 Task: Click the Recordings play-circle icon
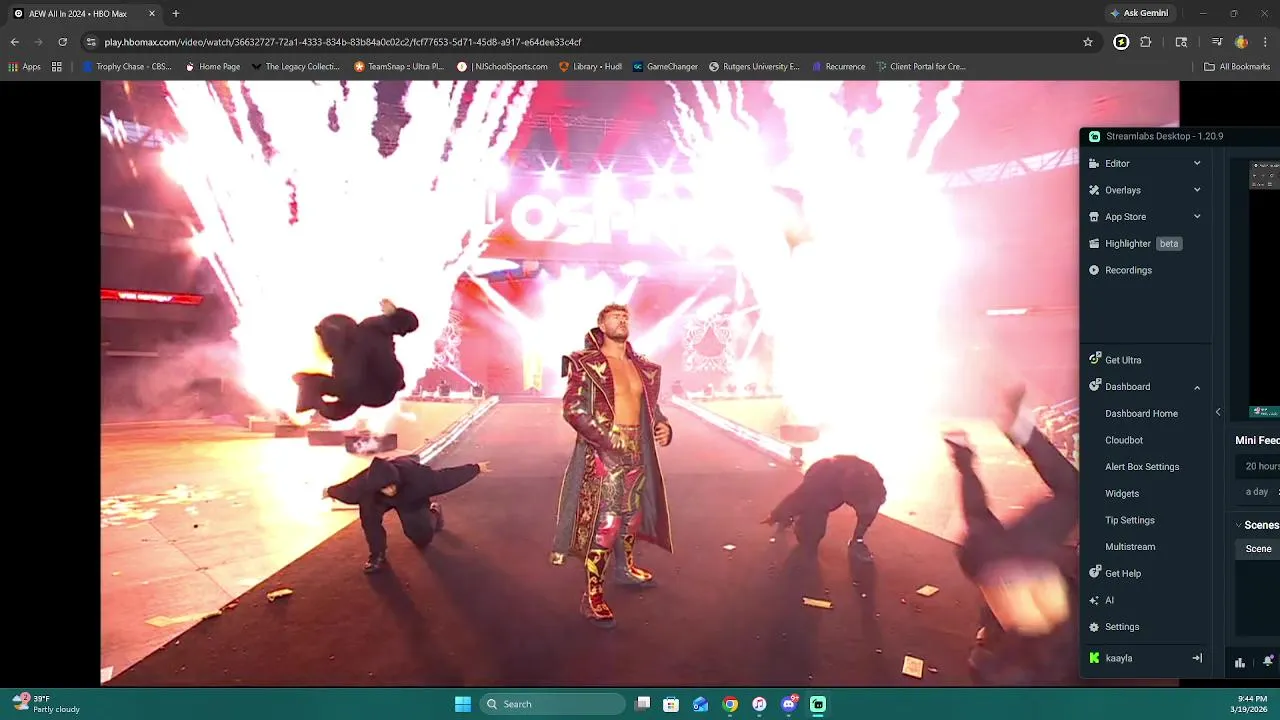[1094, 270]
